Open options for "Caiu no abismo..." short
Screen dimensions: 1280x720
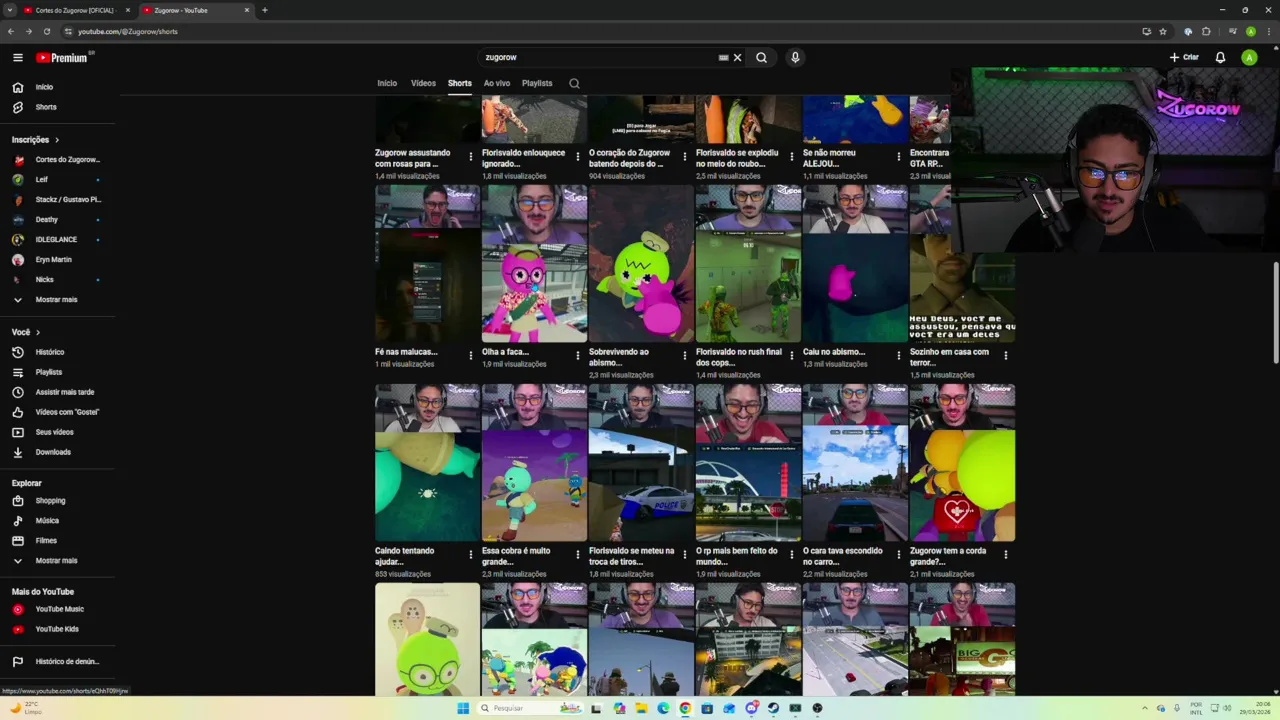click(x=898, y=355)
